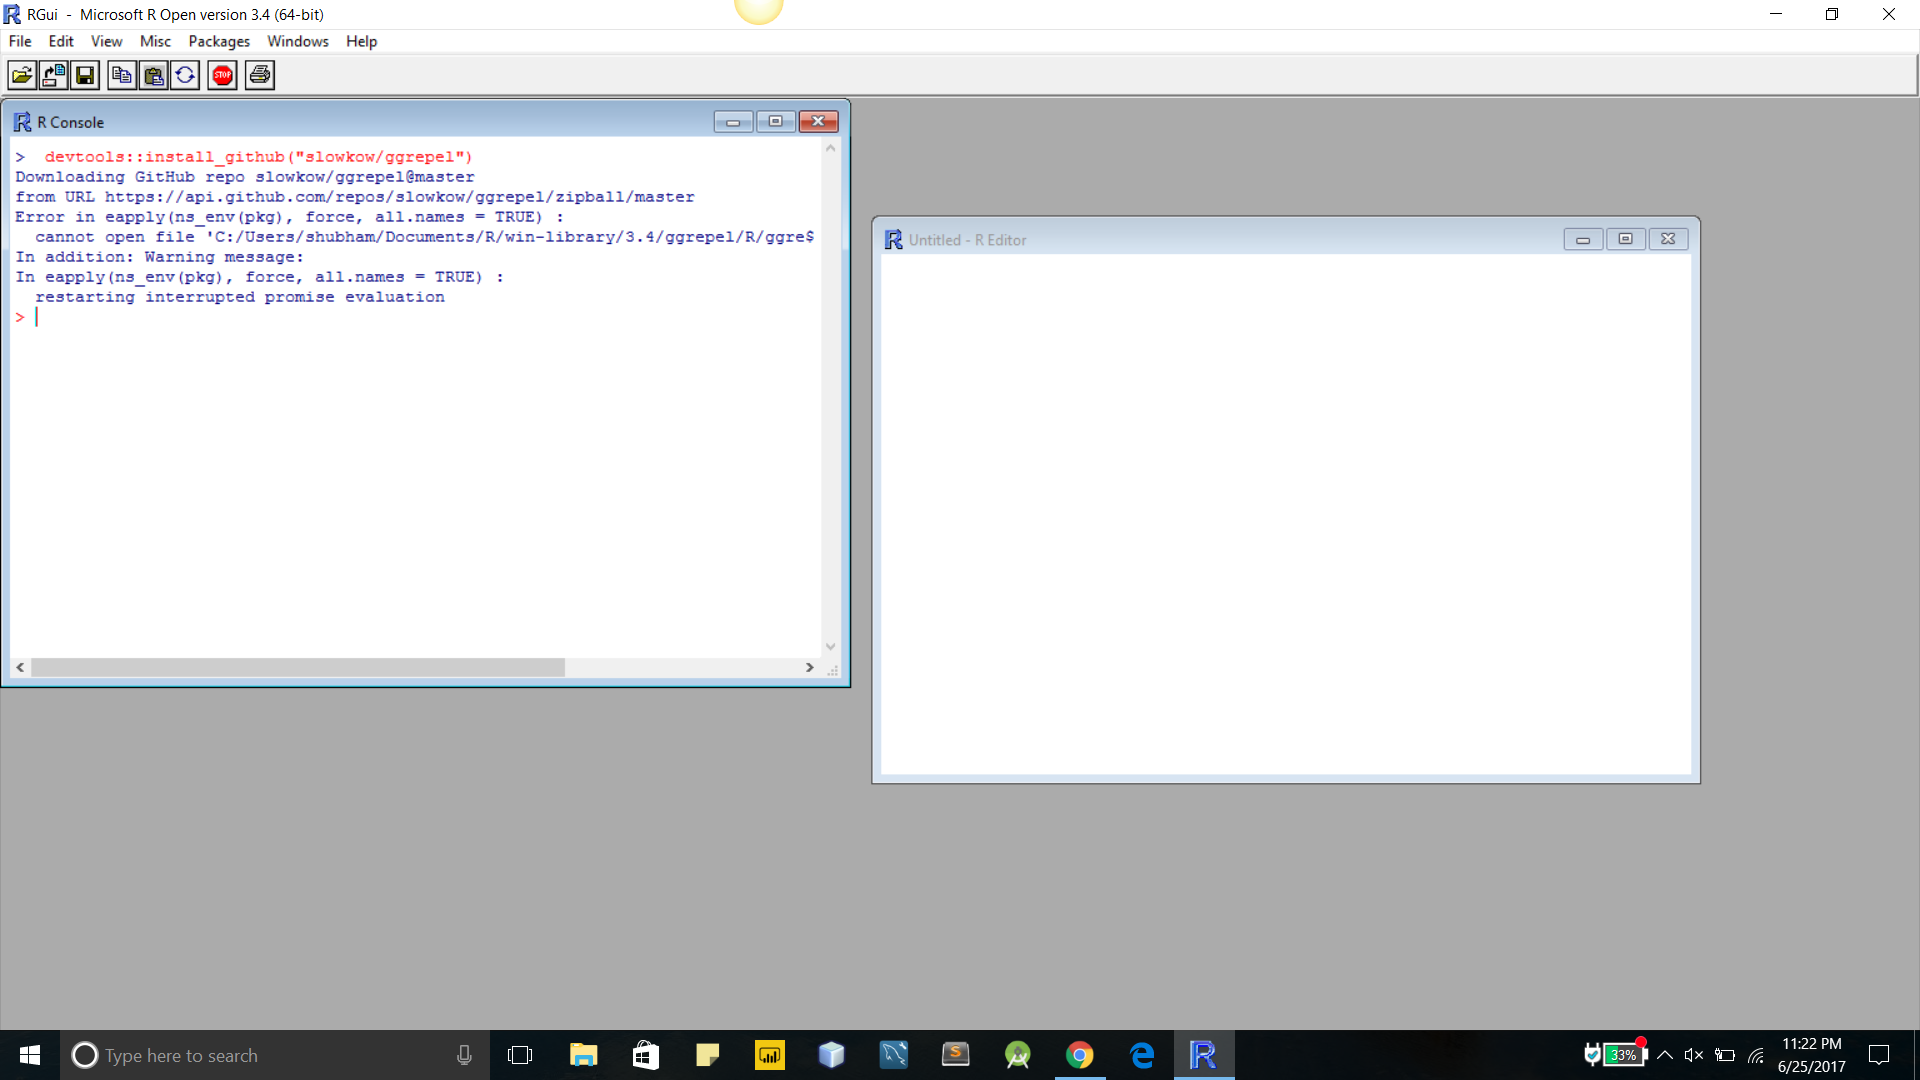The width and height of the screenshot is (1920, 1080).
Task: Unmute the speaker icon in system tray
Action: coord(1694,1055)
